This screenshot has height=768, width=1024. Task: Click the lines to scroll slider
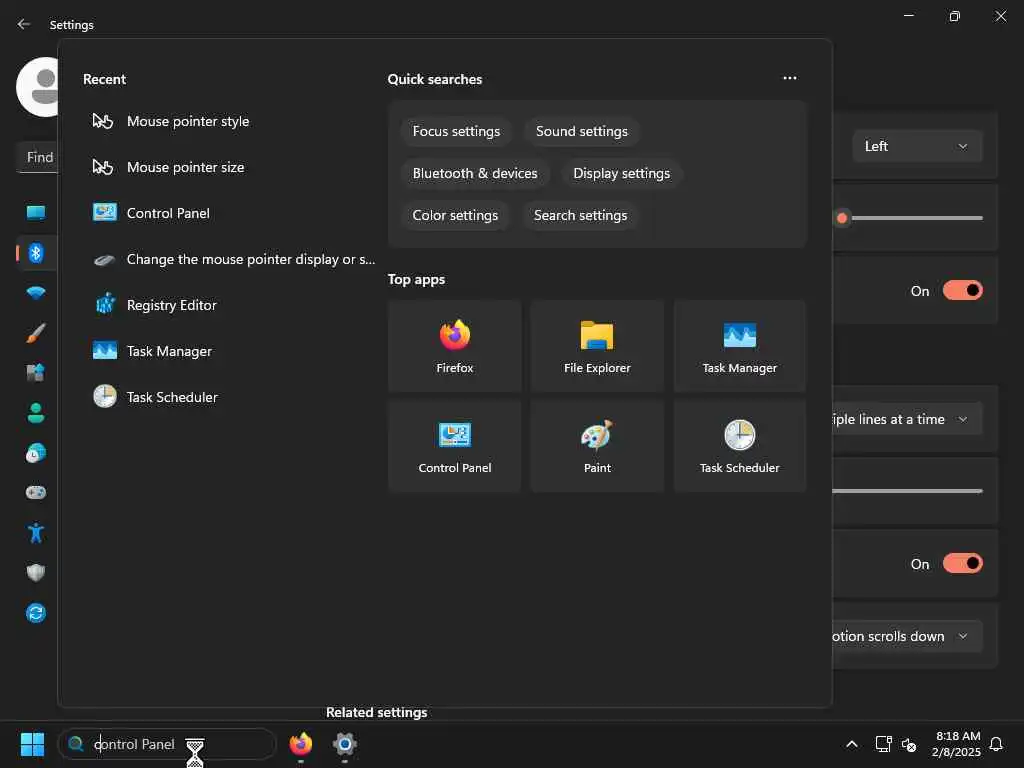click(908, 490)
